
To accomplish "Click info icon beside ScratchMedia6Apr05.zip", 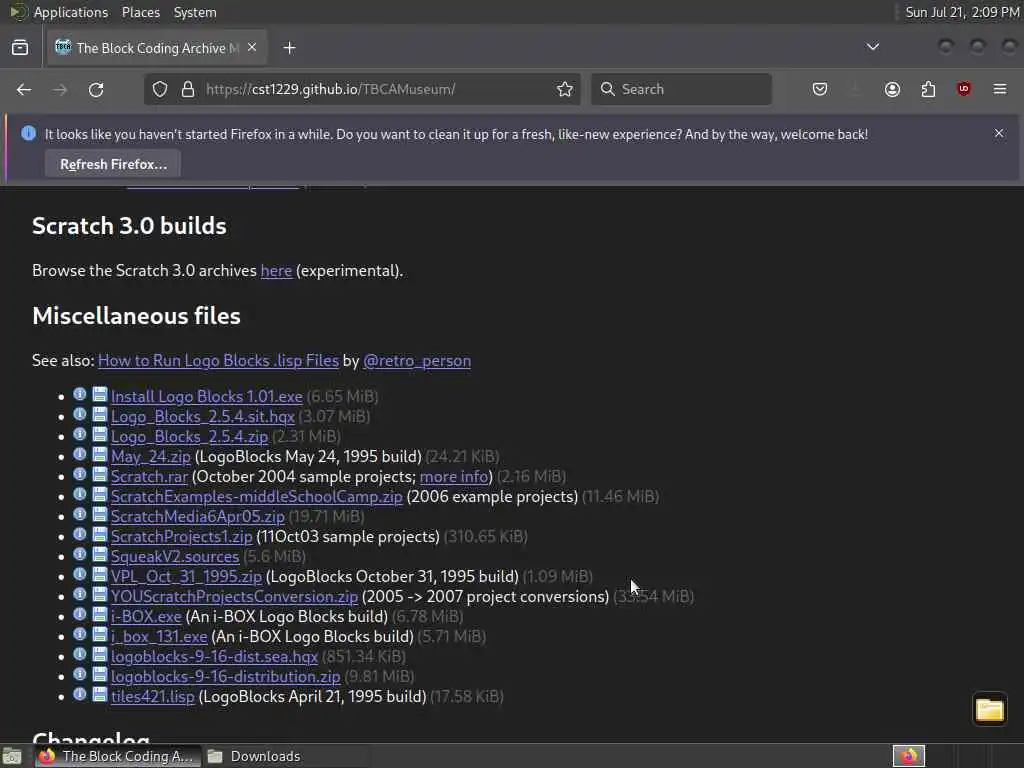I will click(x=80, y=515).
